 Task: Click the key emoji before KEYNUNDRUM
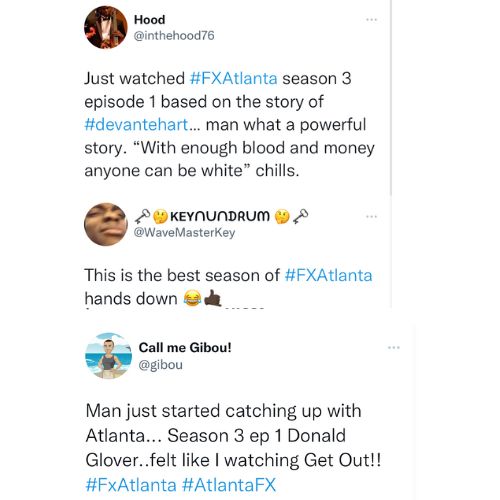point(143,216)
